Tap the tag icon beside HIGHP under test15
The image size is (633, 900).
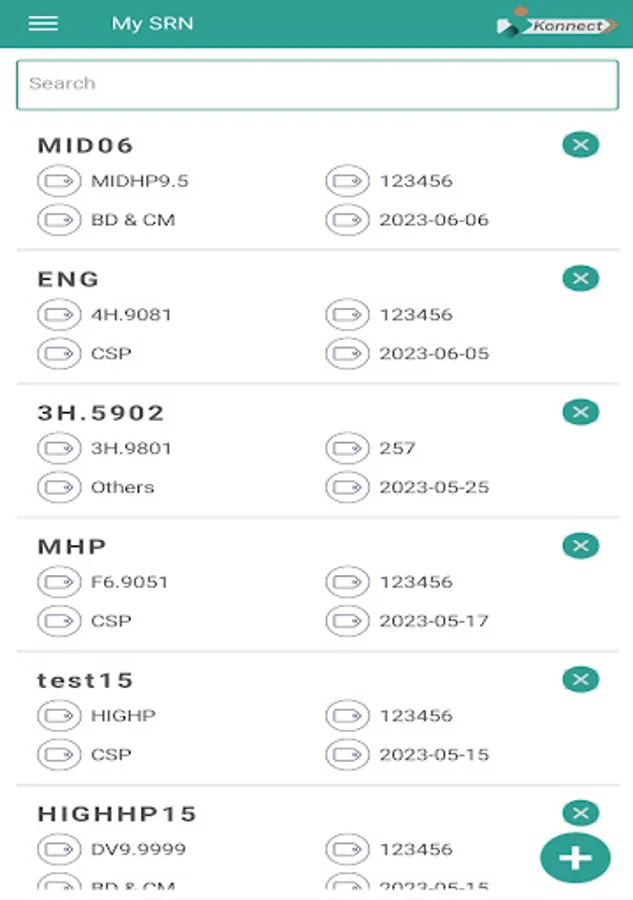[60, 715]
